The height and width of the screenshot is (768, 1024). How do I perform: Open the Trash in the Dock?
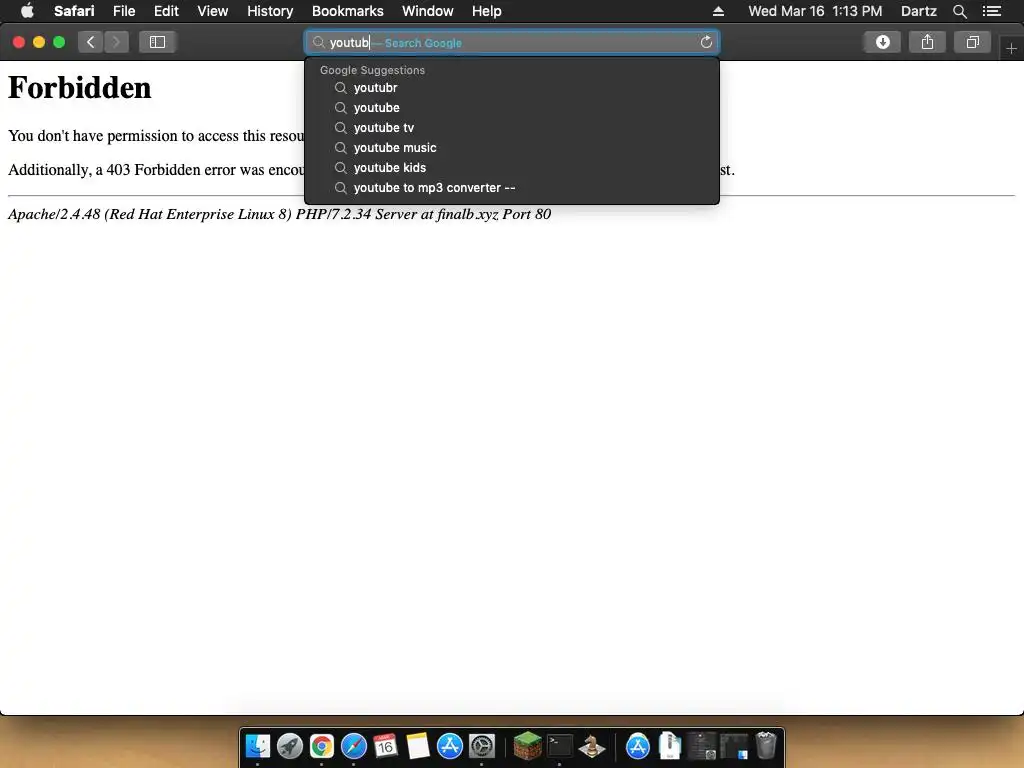765,746
